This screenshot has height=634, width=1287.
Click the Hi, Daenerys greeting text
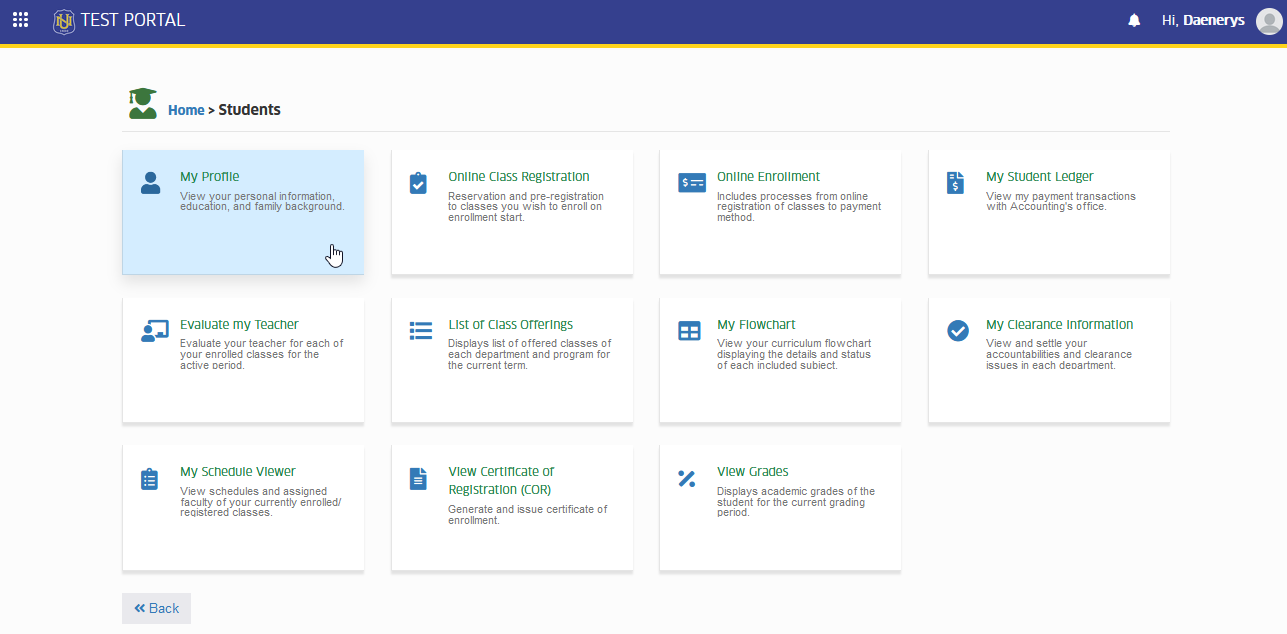1203,20
